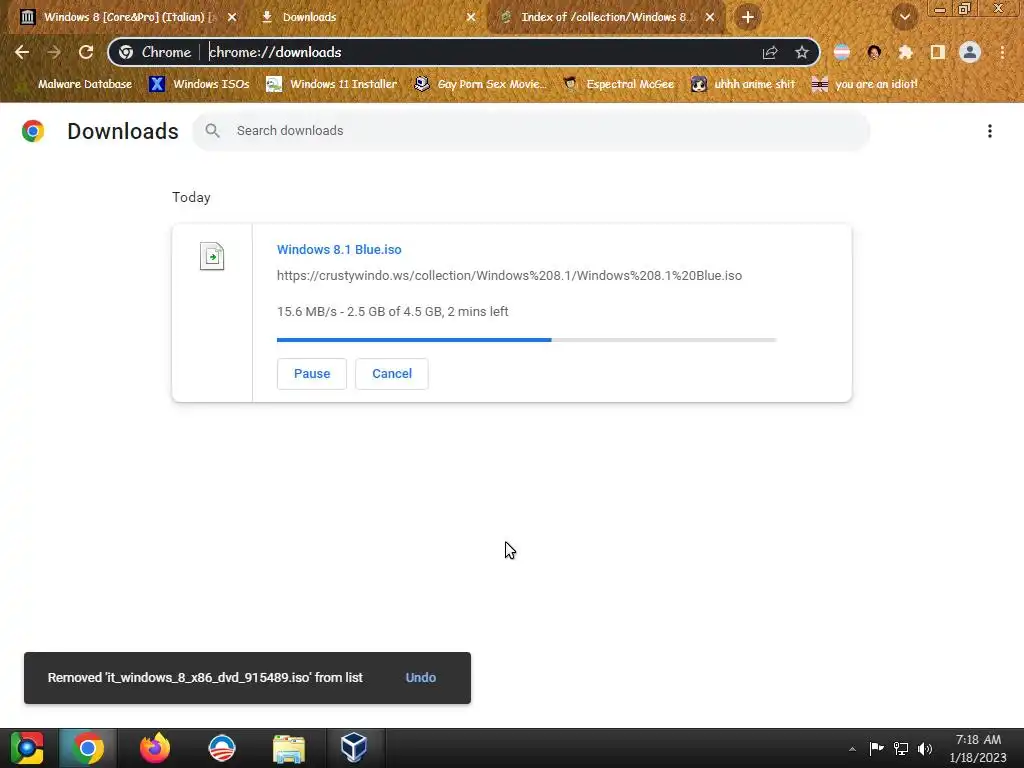This screenshot has width=1024, height=768.
Task: Switch to Windows 8 [Core&Pro] (Italian) tab
Action: coord(129,17)
